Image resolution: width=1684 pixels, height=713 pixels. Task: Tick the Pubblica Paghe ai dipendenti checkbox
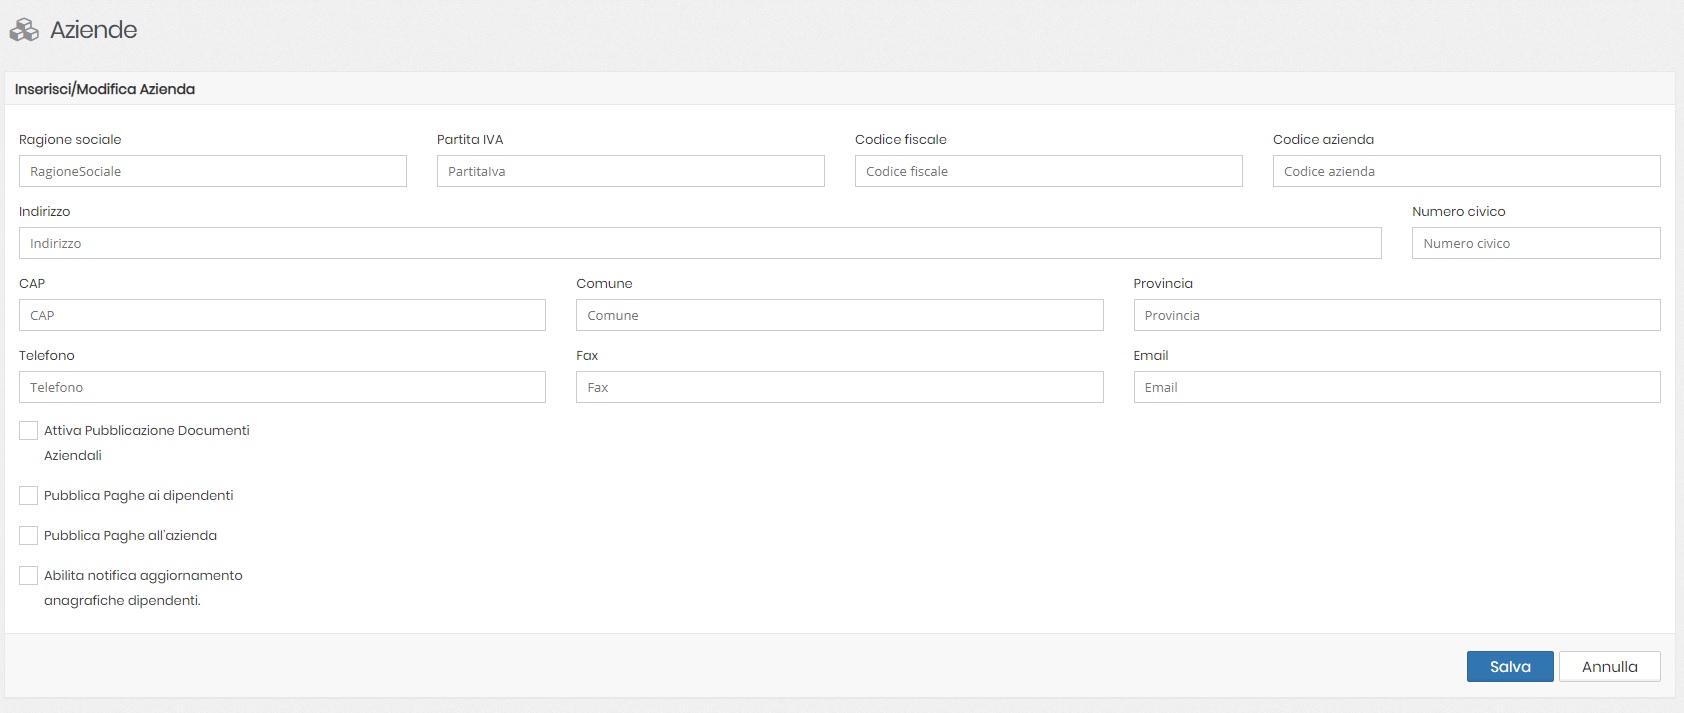click(x=28, y=496)
